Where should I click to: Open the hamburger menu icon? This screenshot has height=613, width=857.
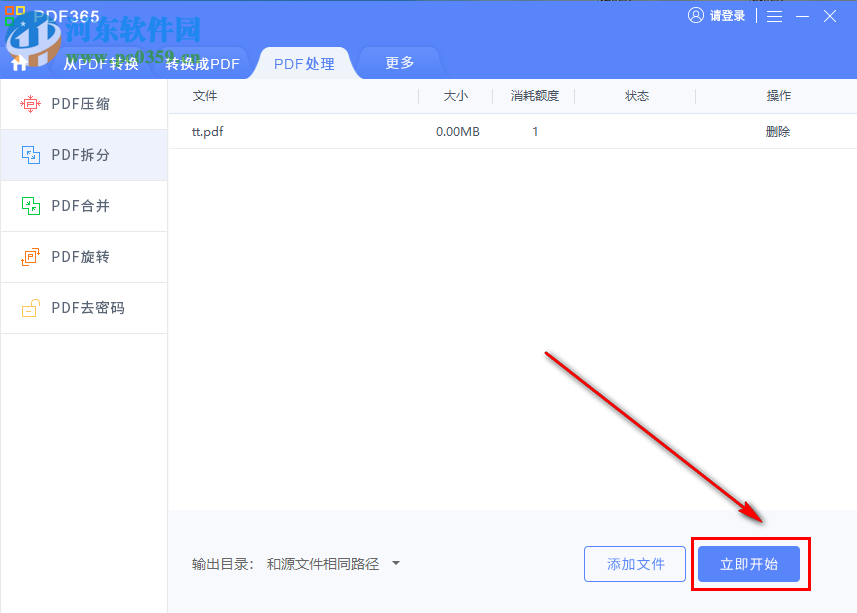(774, 15)
